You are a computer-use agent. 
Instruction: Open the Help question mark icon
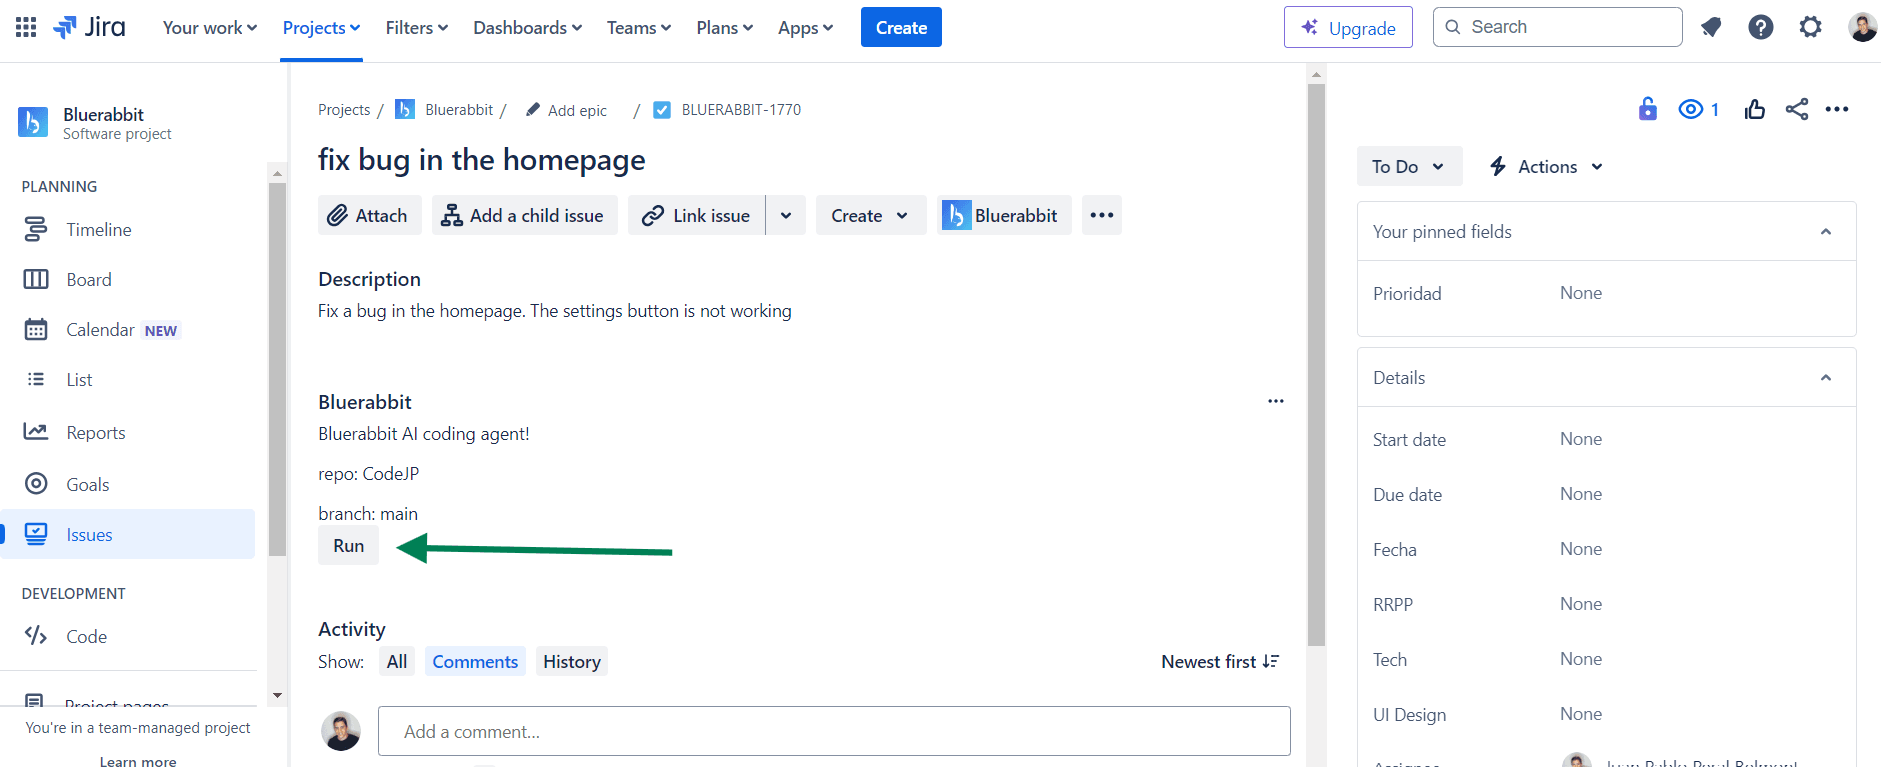pos(1760,27)
